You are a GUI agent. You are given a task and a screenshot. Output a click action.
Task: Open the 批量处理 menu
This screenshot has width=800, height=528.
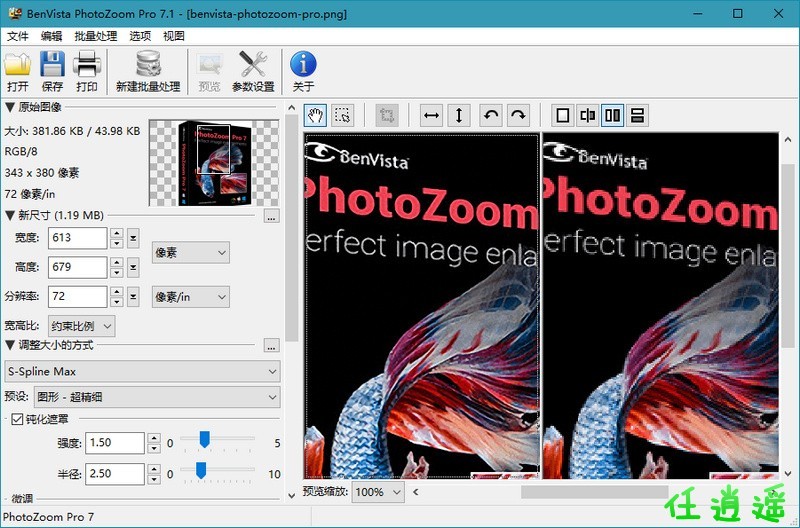click(96, 36)
